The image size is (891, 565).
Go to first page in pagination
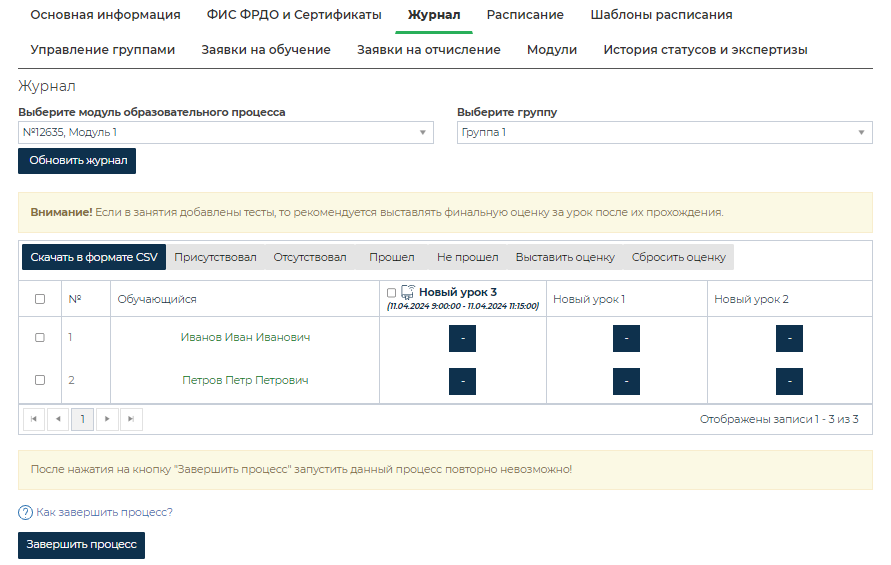coord(34,420)
